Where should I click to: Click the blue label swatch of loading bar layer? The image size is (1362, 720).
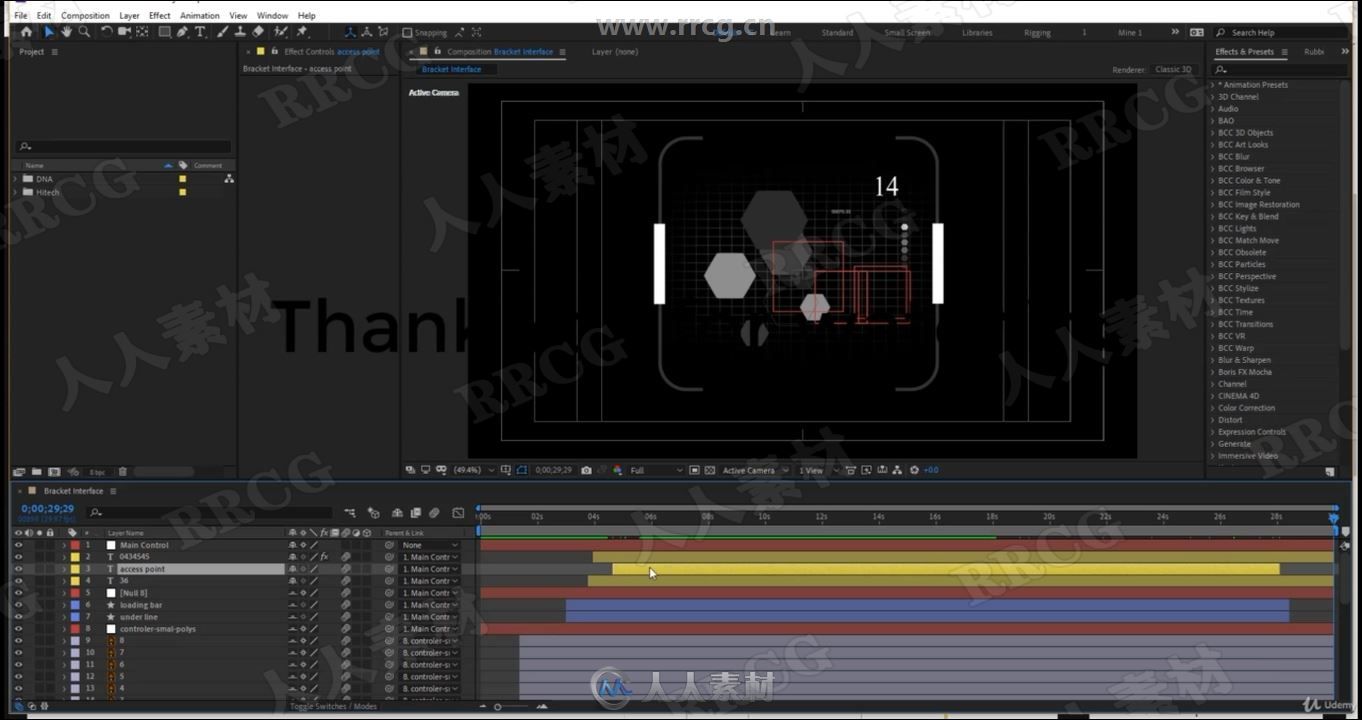(75, 605)
